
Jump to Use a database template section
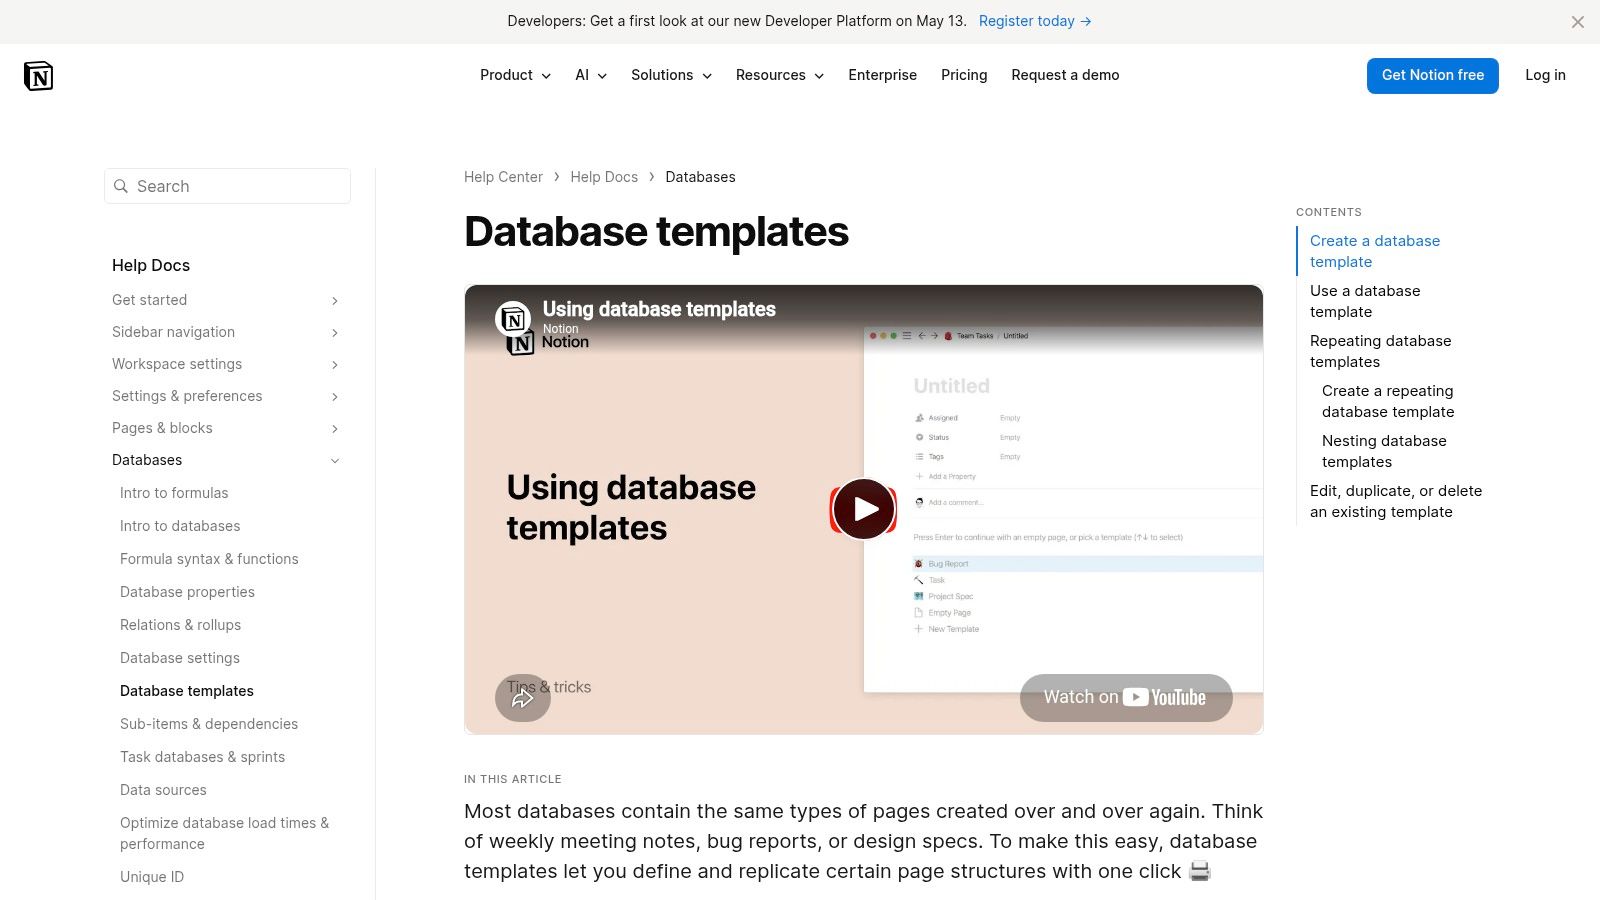click(1365, 301)
